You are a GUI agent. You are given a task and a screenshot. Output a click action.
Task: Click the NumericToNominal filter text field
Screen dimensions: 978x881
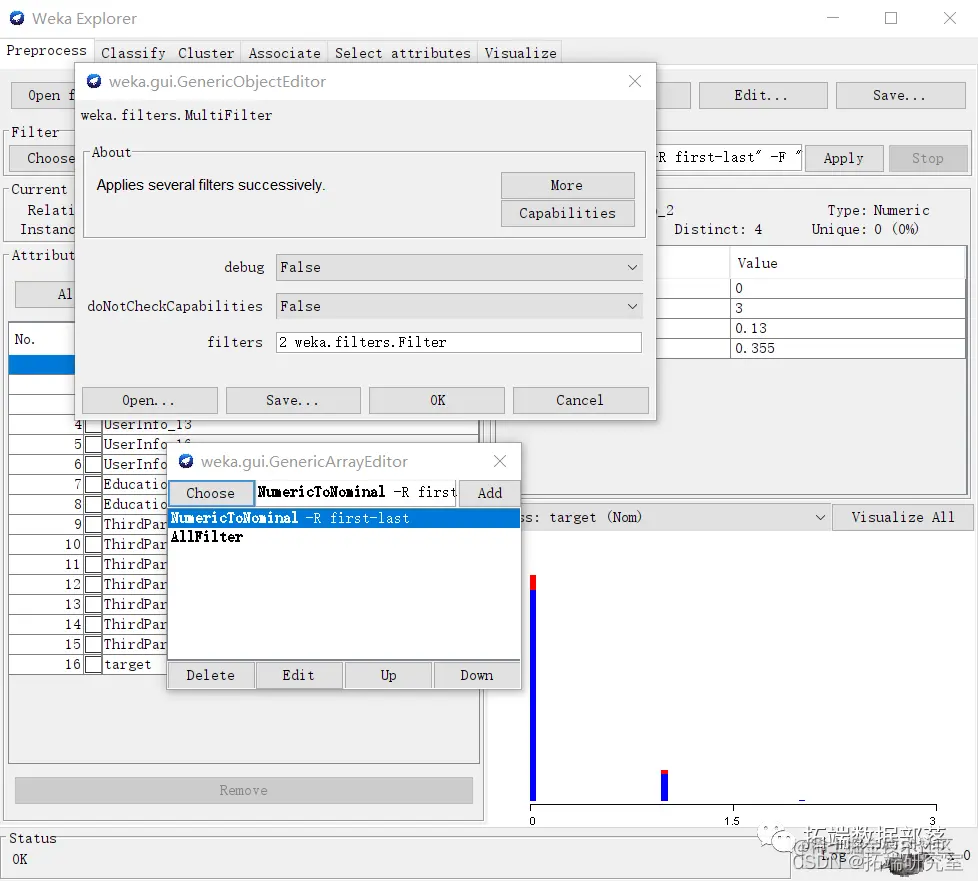357,492
